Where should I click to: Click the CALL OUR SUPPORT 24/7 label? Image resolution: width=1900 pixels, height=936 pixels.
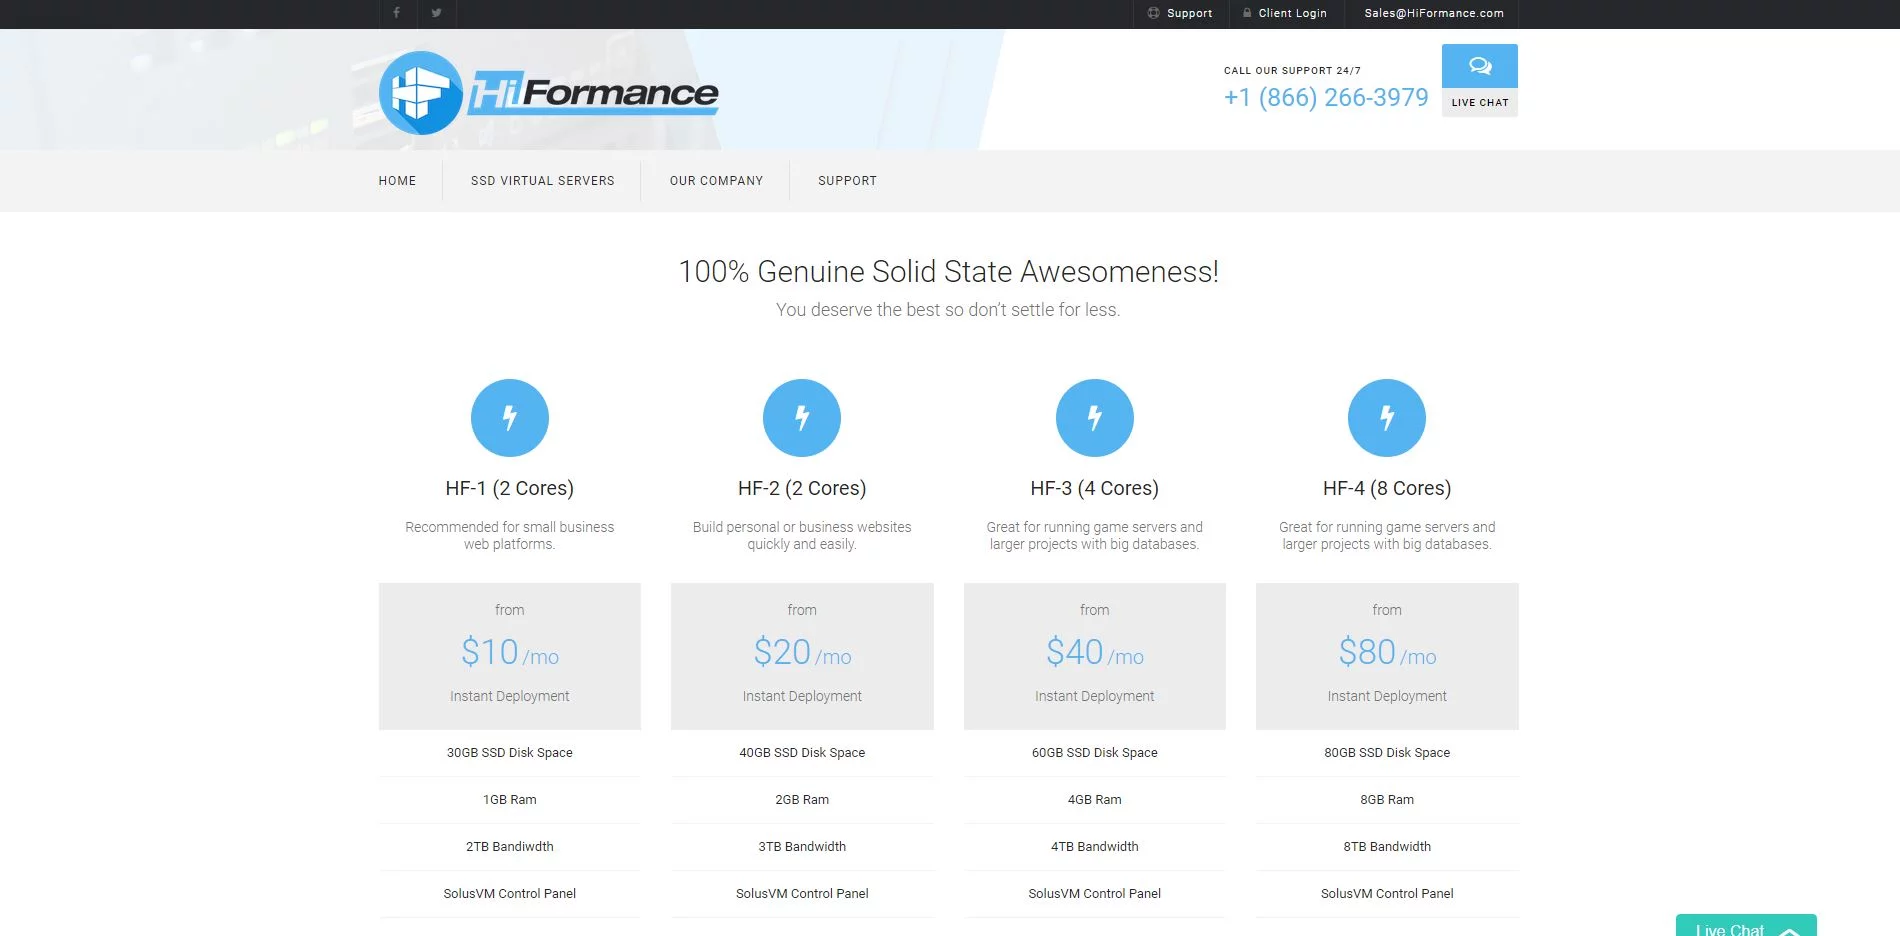[1292, 71]
